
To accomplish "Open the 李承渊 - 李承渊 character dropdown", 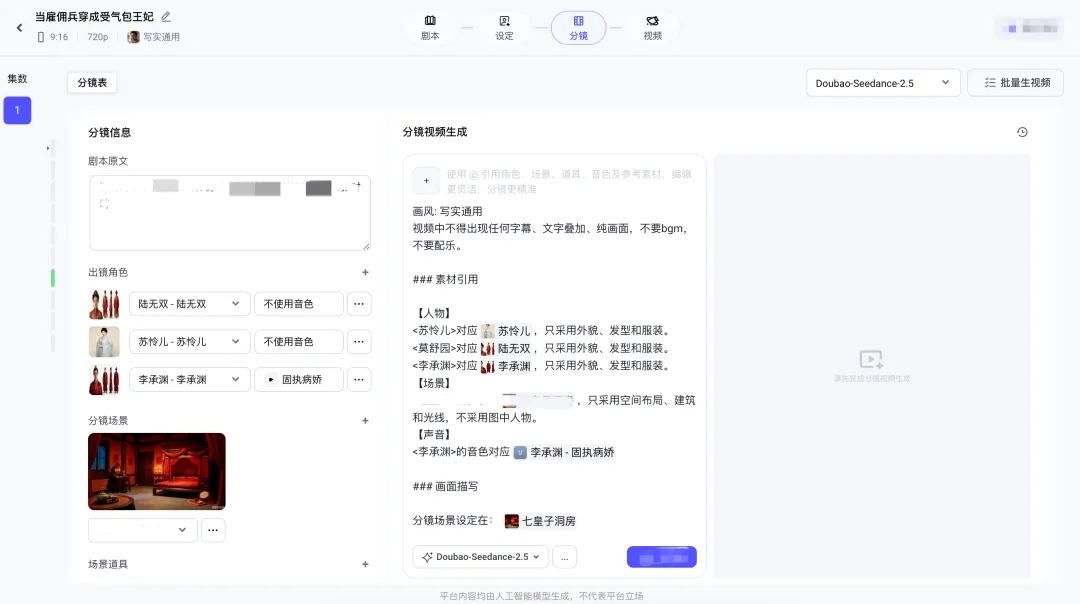I will (188, 379).
